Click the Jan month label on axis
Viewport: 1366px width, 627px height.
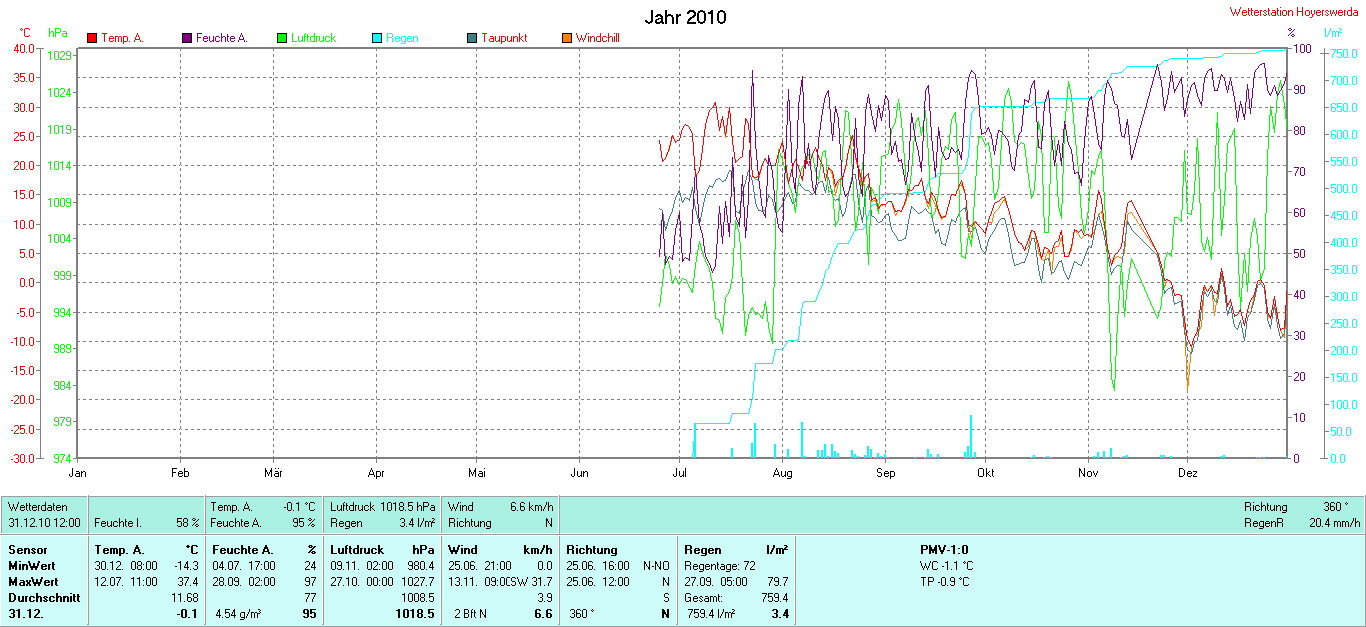pyautogui.click(x=77, y=472)
